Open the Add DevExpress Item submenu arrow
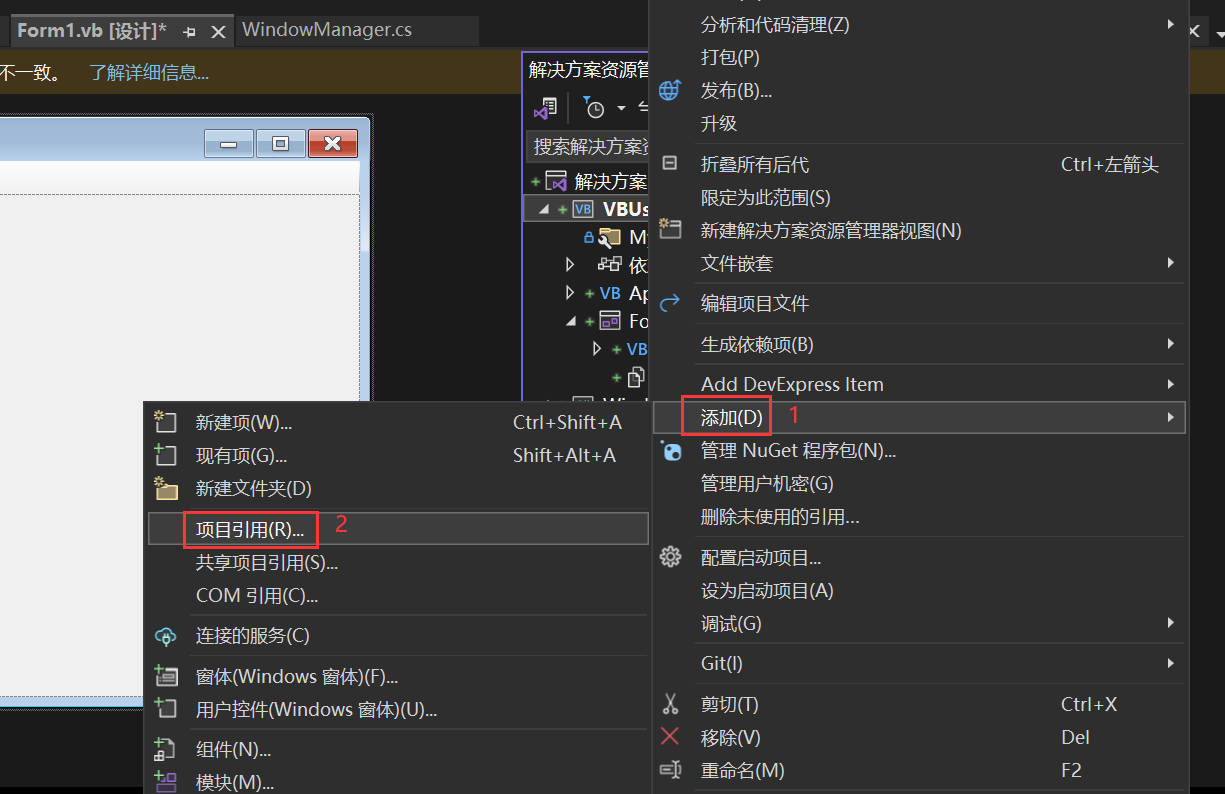 tap(1170, 384)
